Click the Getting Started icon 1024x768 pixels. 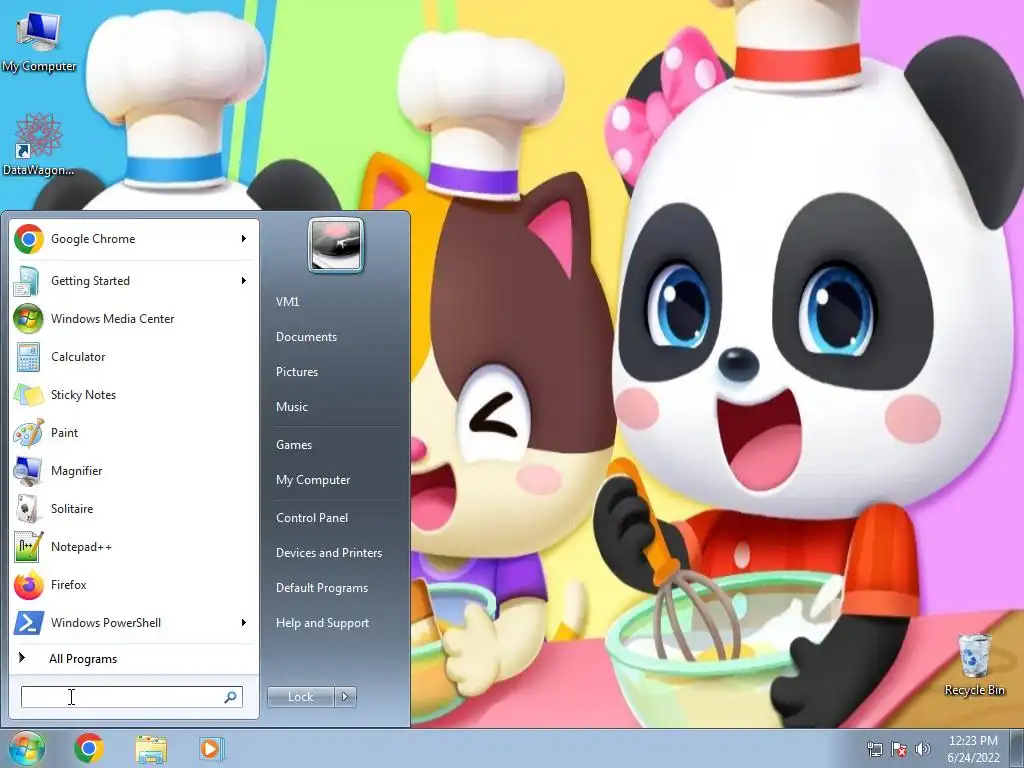click(x=28, y=281)
